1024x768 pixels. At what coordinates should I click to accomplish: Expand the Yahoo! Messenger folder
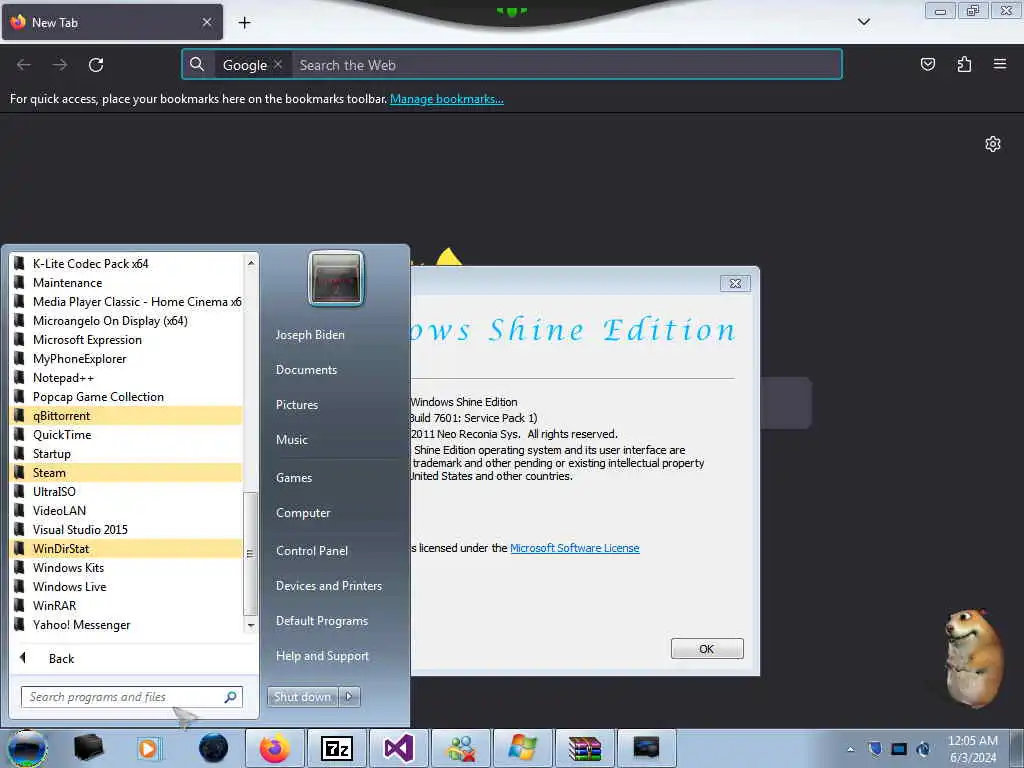click(126, 625)
